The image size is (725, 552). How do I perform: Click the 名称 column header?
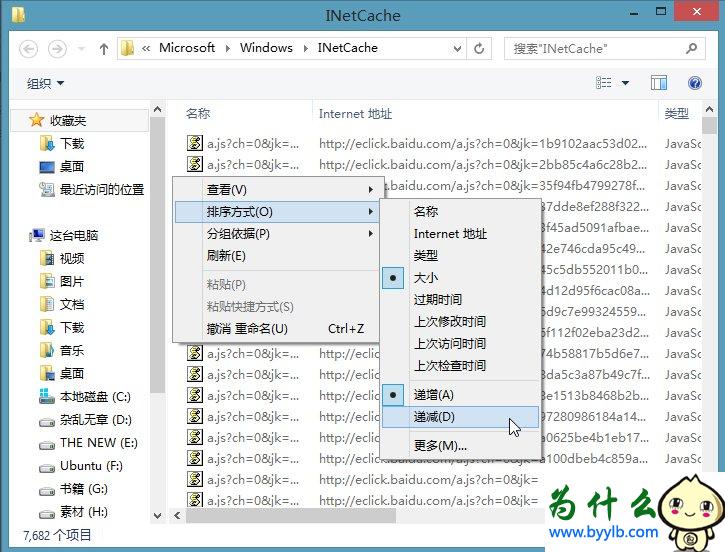[198, 114]
